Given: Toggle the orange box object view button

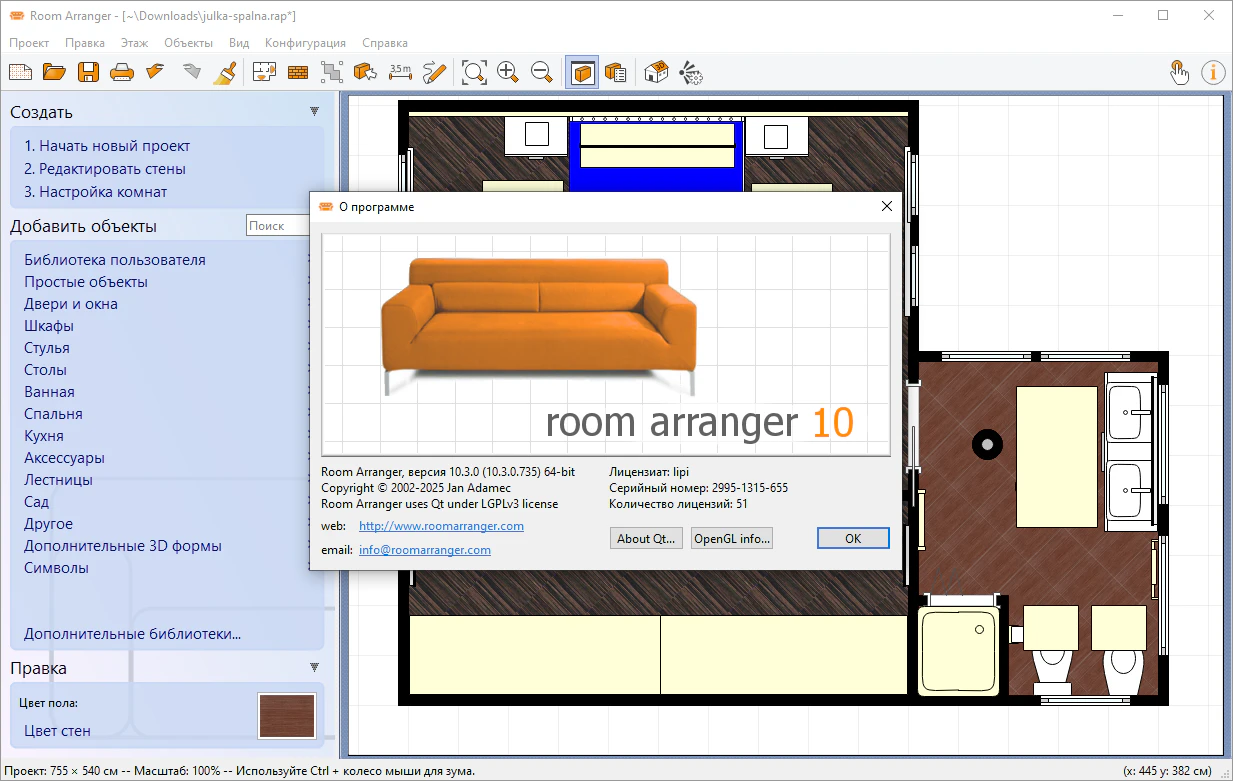Looking at the screenshot, I should (x=582, y=72).
